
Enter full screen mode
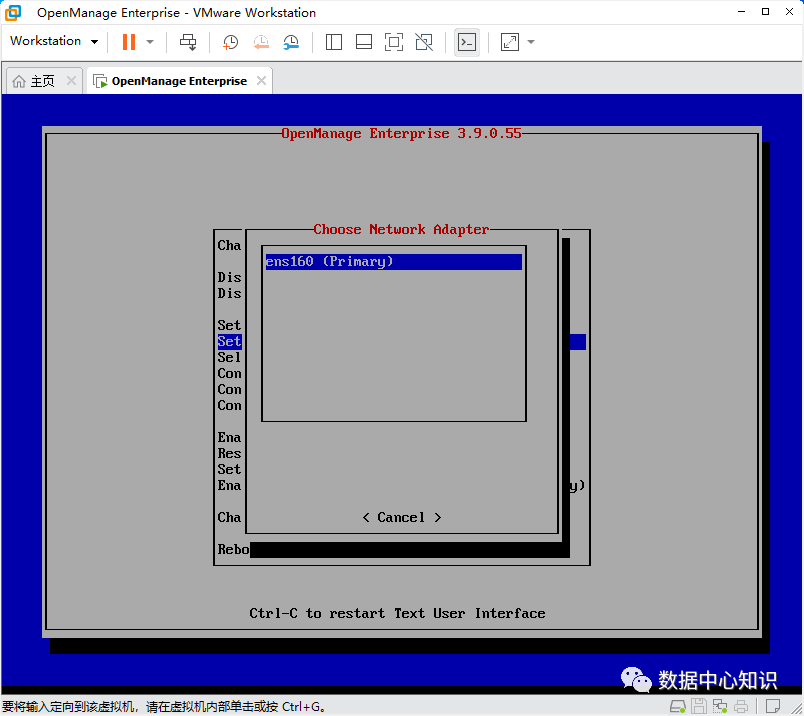[x=394, y=42]
